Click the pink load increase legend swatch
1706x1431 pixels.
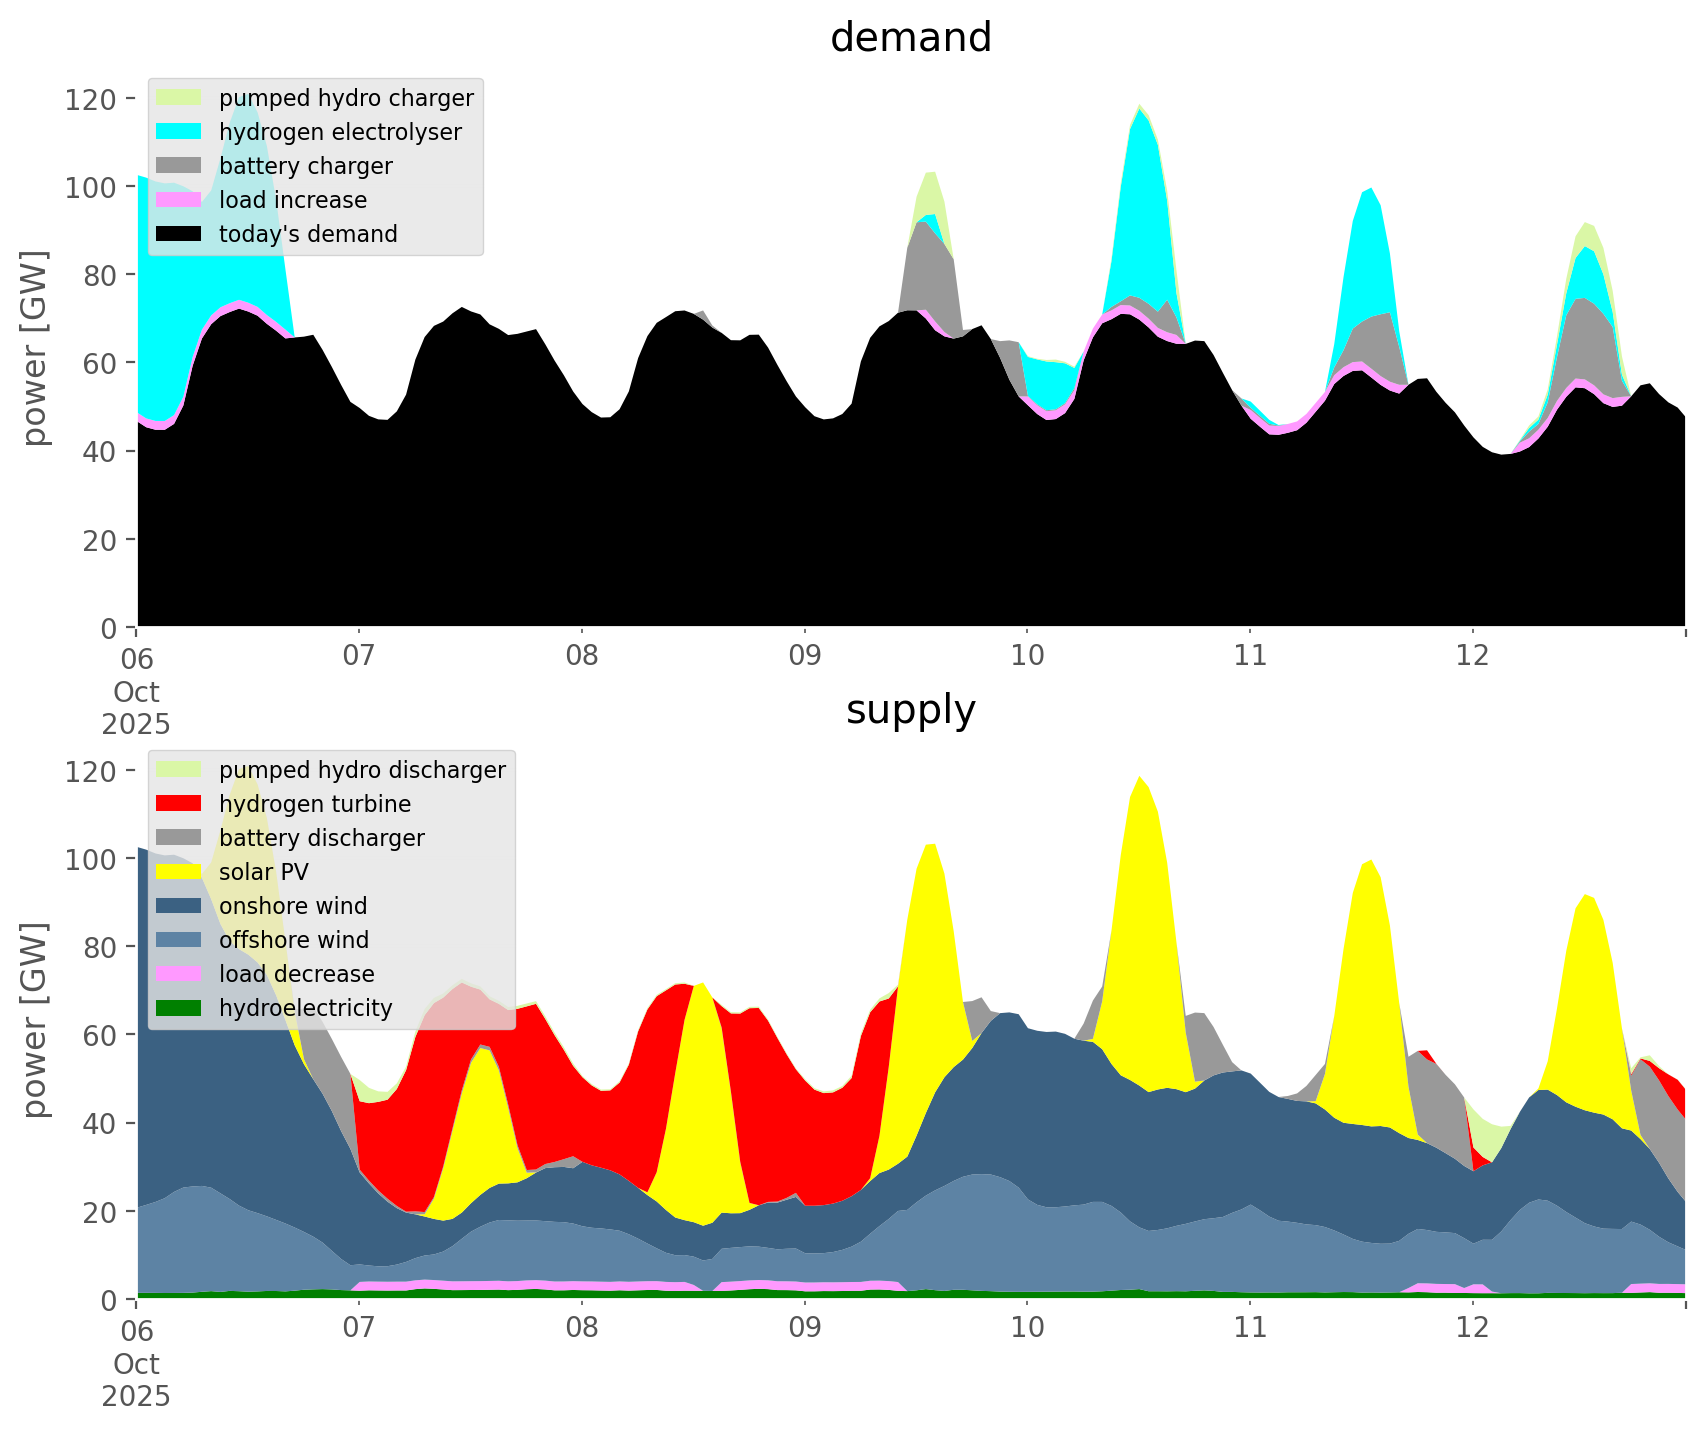(x=180, y=200)
